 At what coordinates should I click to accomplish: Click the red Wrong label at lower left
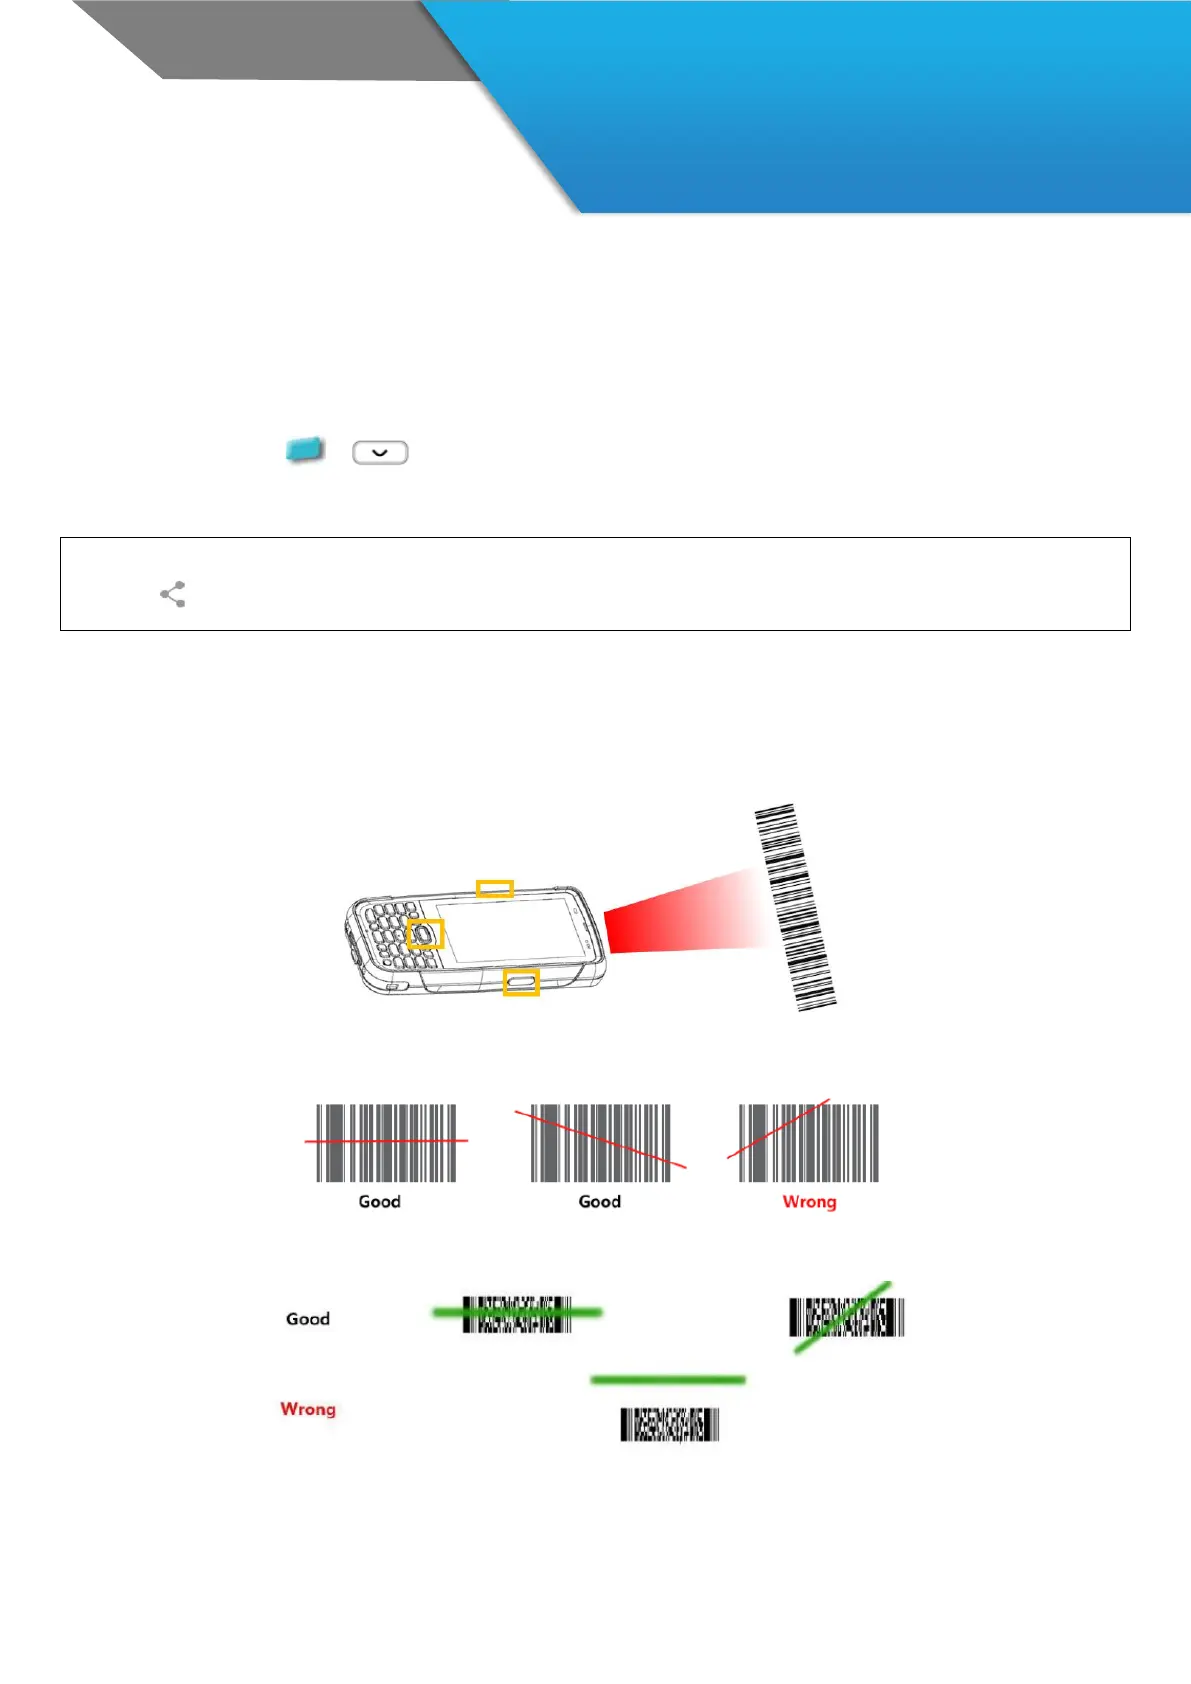pyautogui.click(x=308, y=1409)
